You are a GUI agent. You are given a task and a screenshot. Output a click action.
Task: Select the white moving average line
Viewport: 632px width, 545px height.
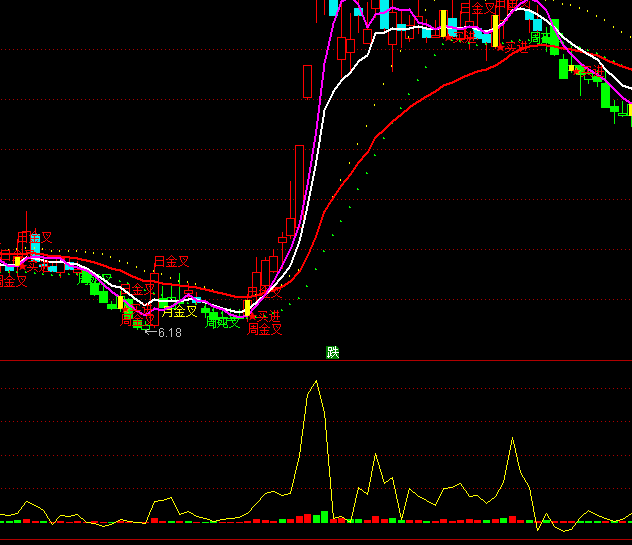(x=340, y=75)
